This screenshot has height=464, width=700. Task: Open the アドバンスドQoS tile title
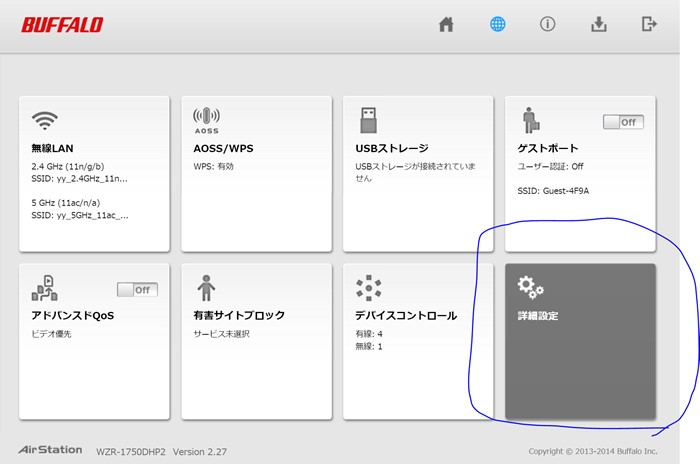(73, 316)
